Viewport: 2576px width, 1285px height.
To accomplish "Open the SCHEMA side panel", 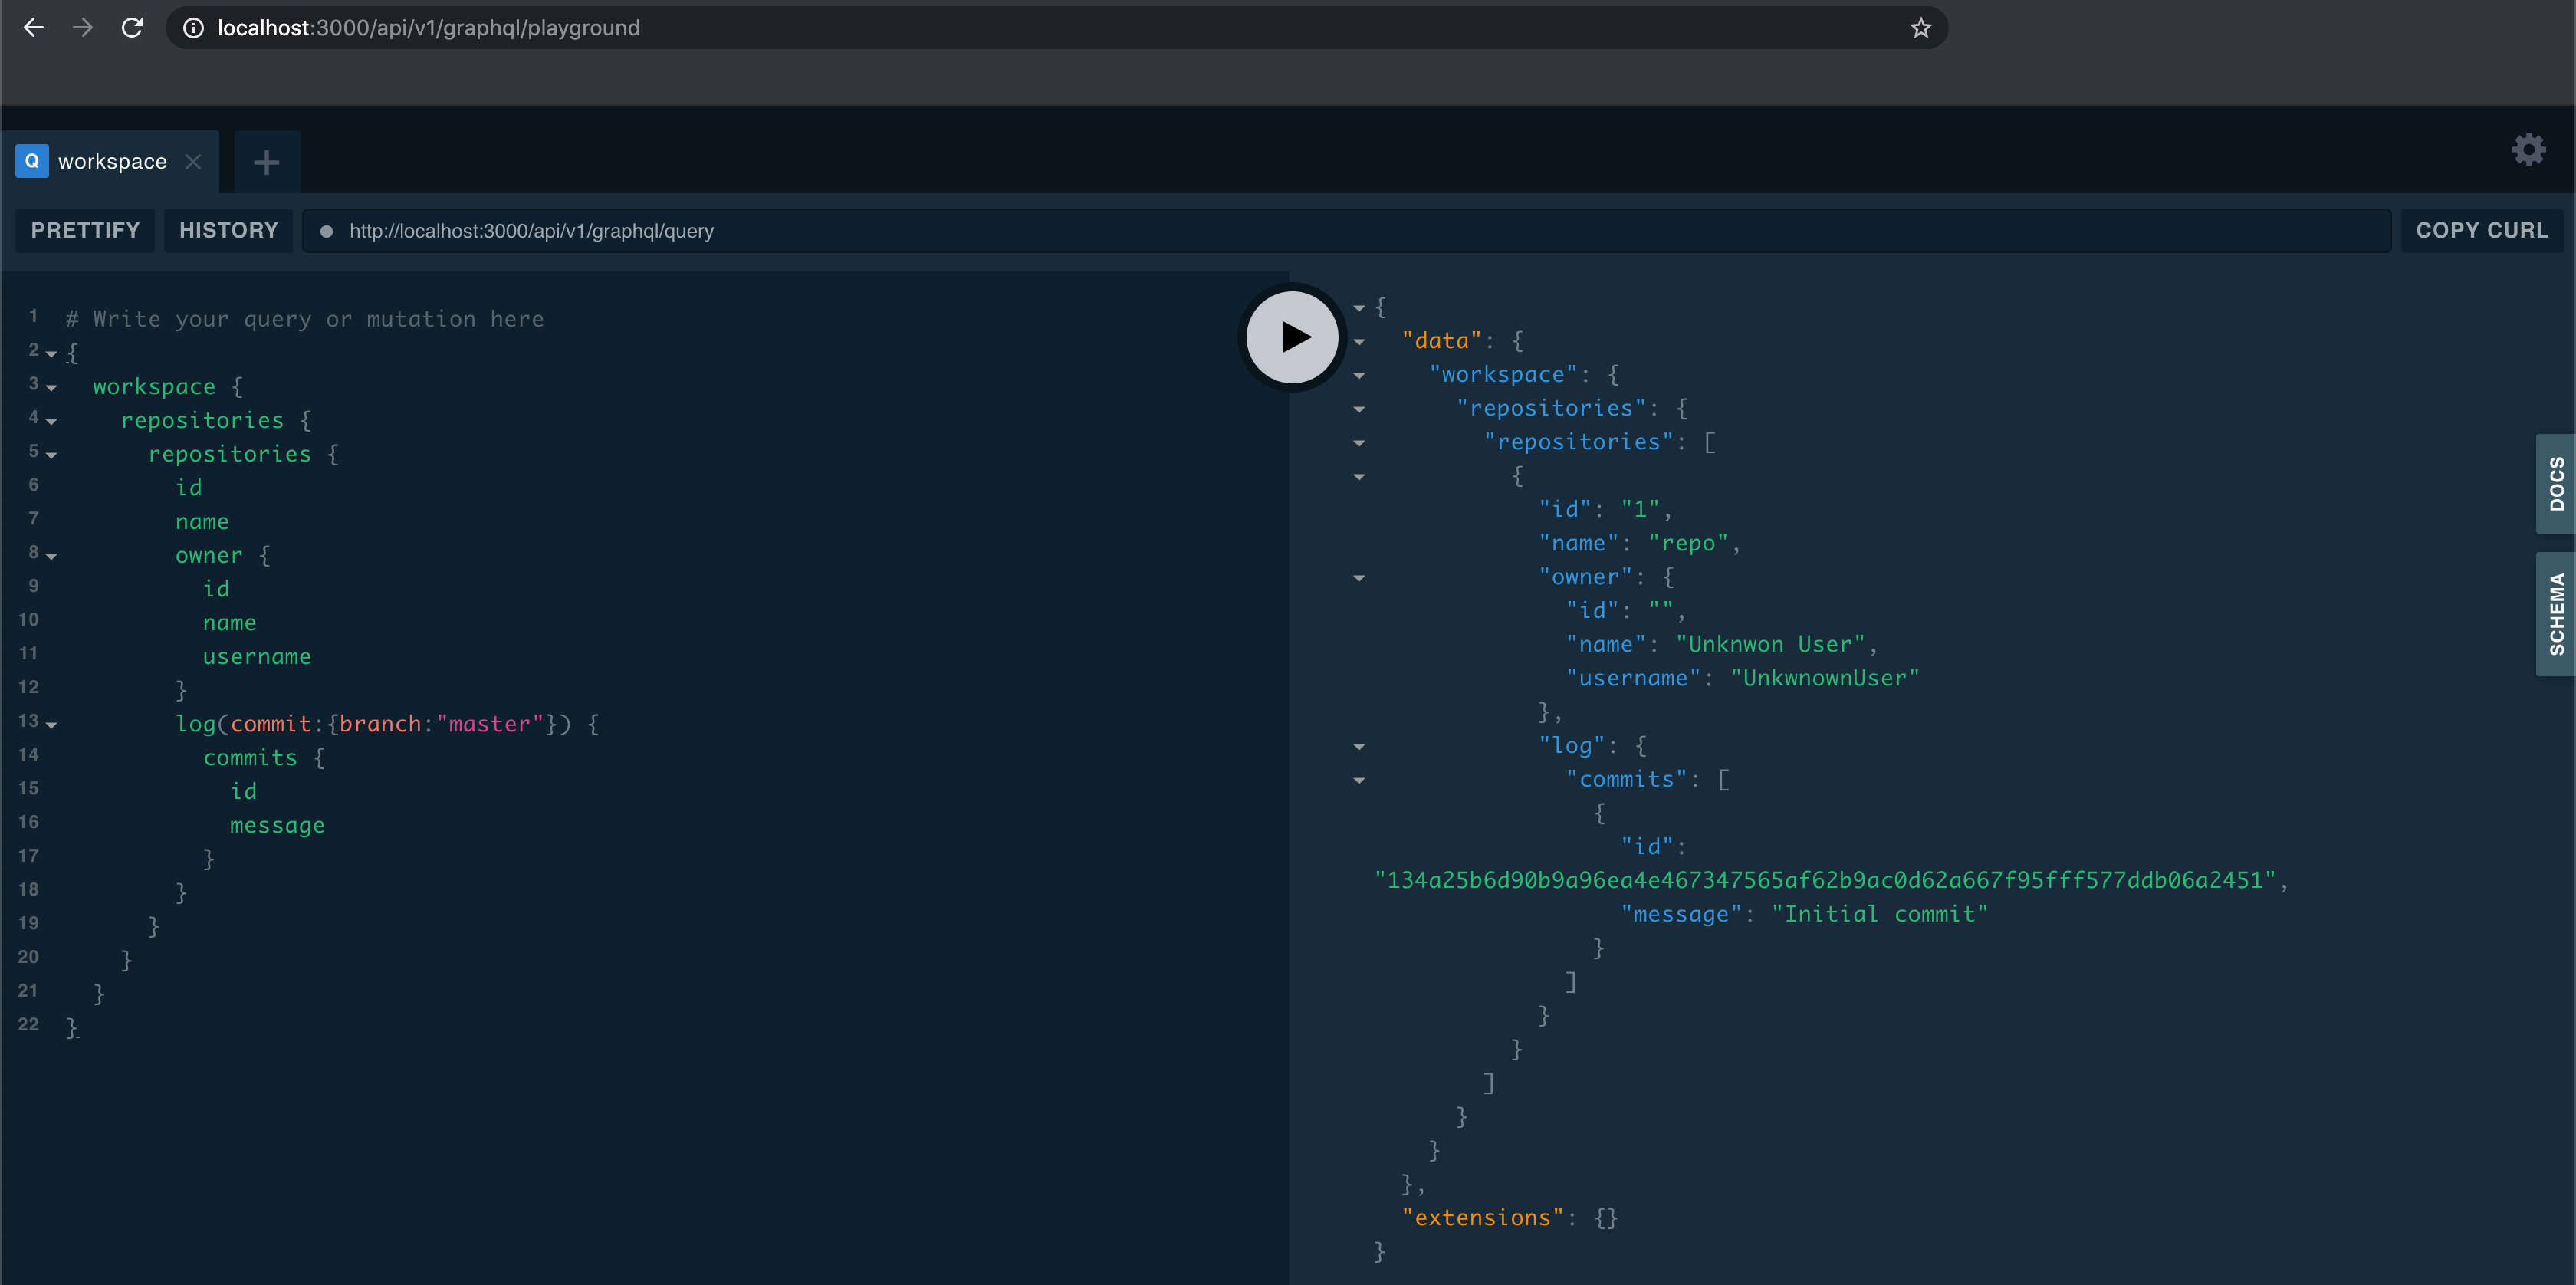I will [2556, 614].
